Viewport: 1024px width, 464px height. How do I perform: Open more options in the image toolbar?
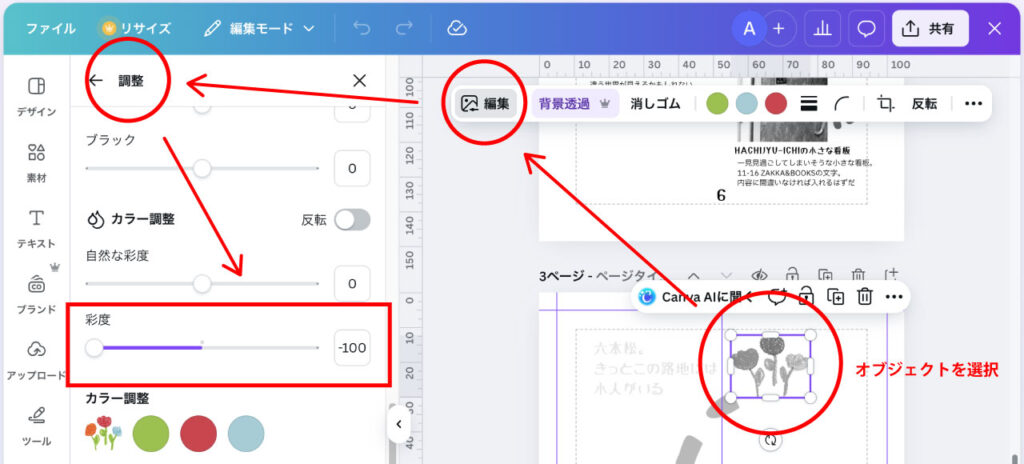tap(972, 103)
